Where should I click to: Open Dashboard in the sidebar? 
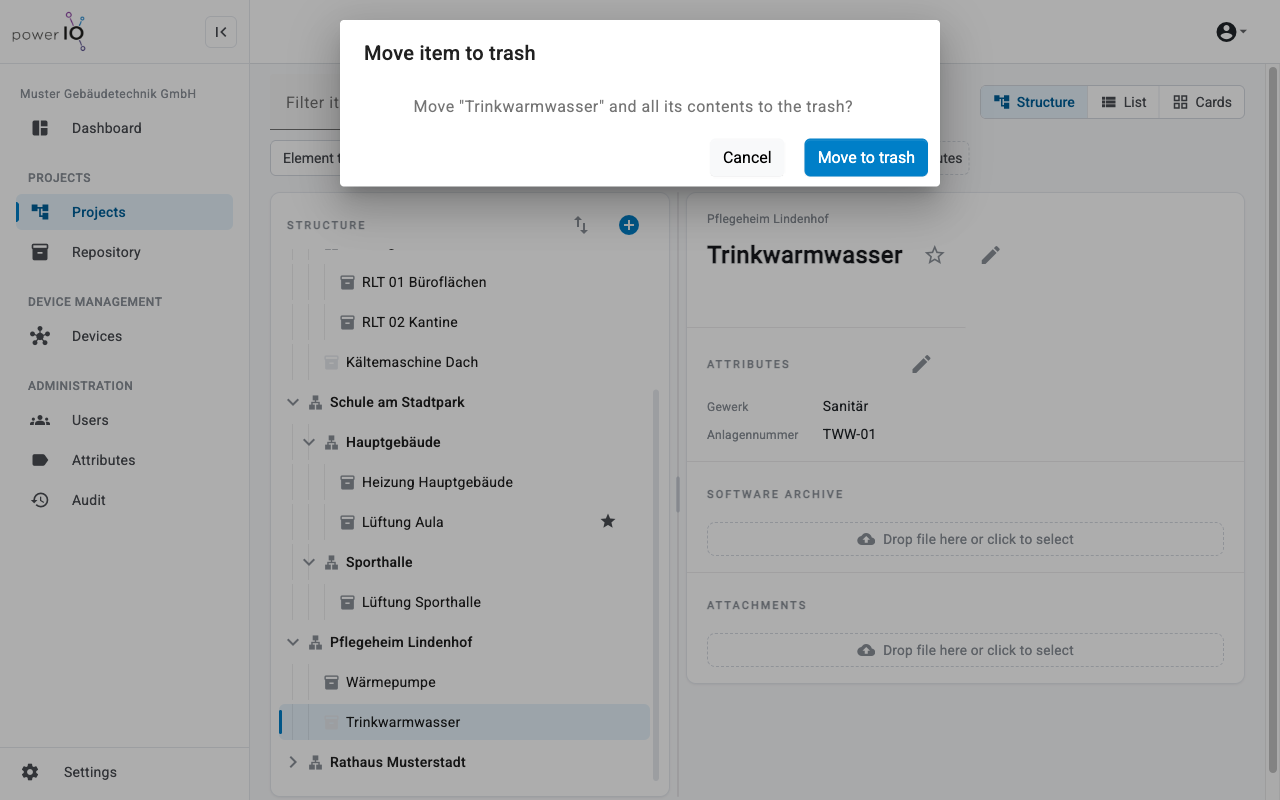point(124,128)
